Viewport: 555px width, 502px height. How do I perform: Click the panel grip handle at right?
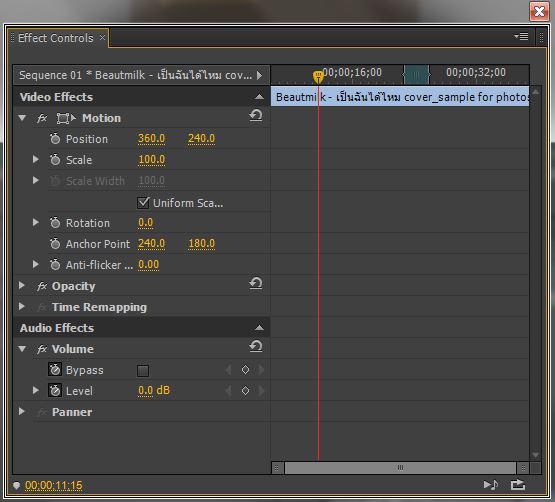click(541, 37)
